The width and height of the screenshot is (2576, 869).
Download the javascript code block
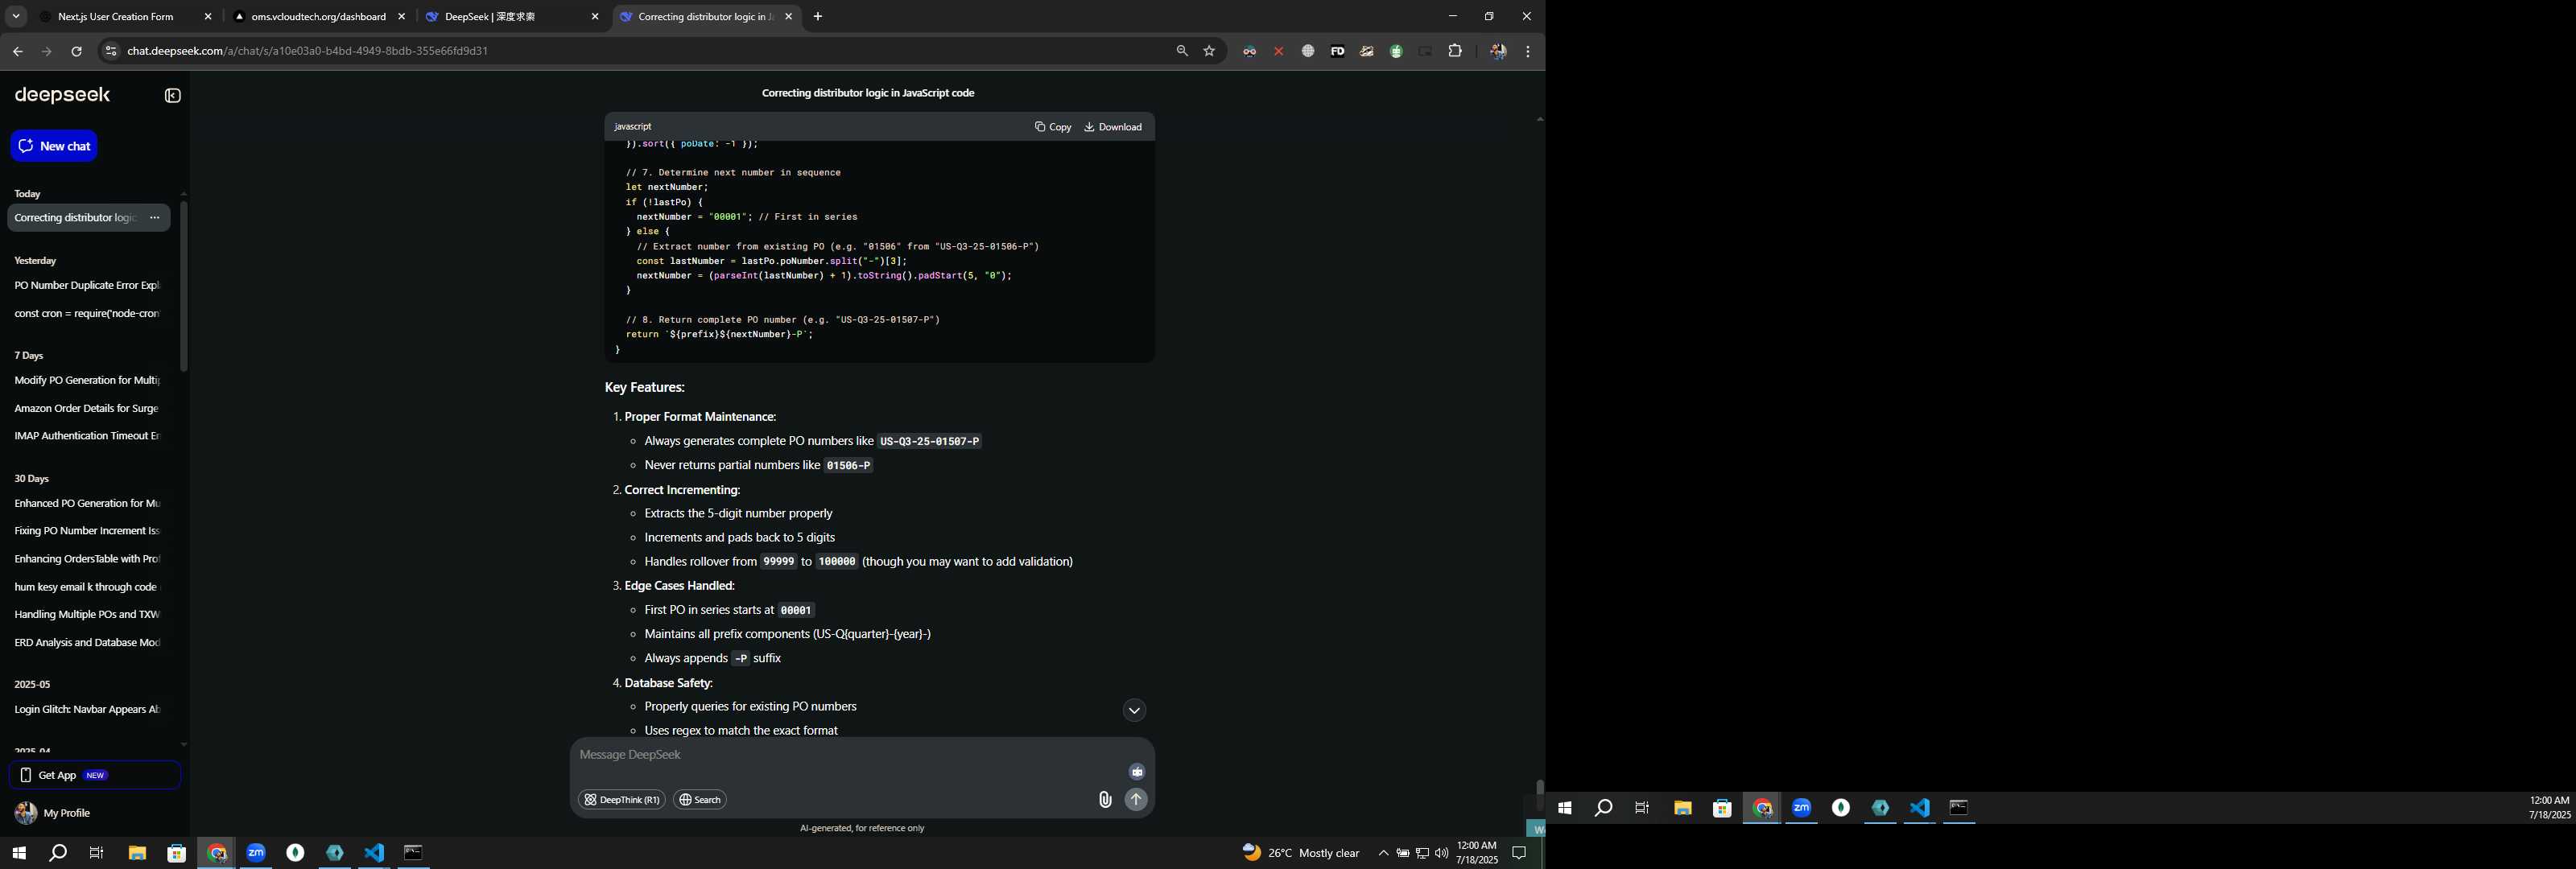(1113, 127)
